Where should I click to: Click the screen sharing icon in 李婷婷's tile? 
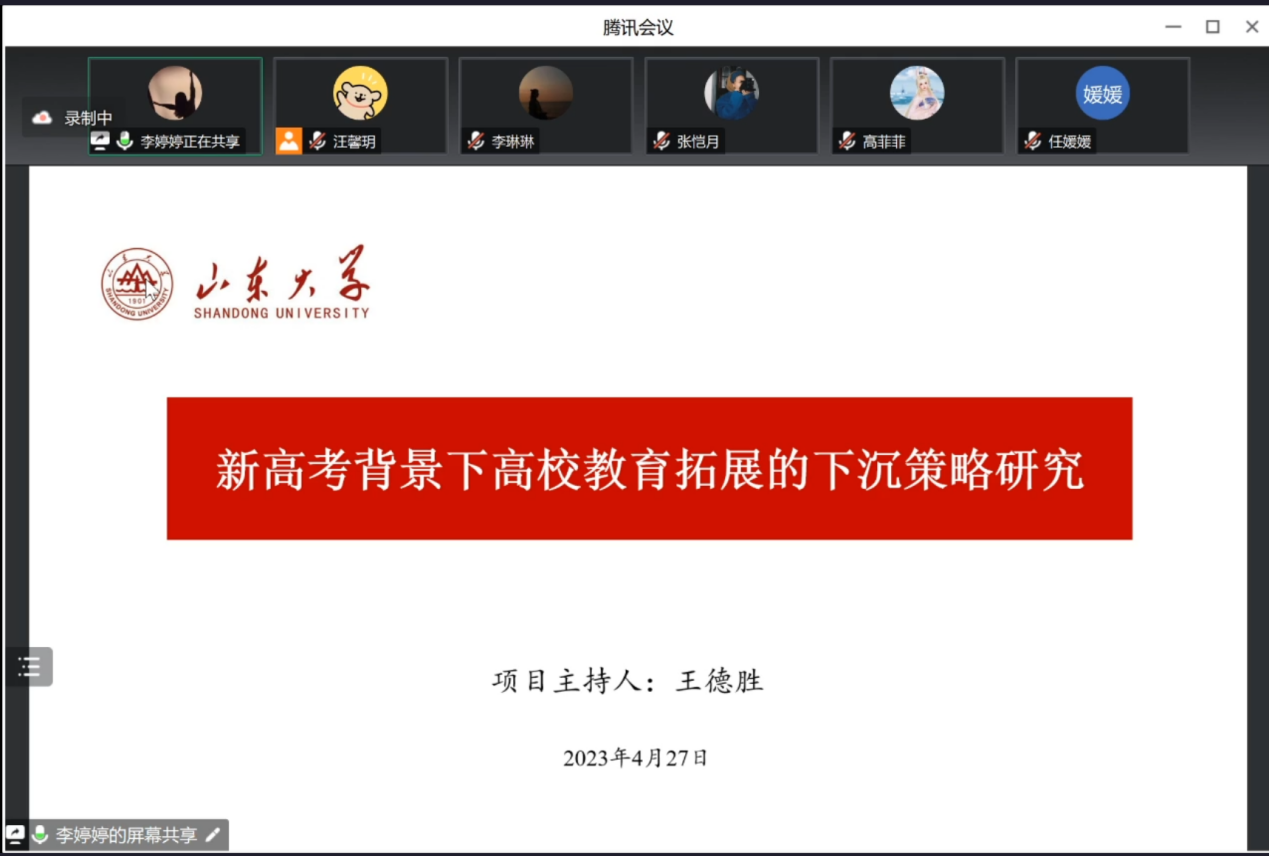tap(100, 141)
